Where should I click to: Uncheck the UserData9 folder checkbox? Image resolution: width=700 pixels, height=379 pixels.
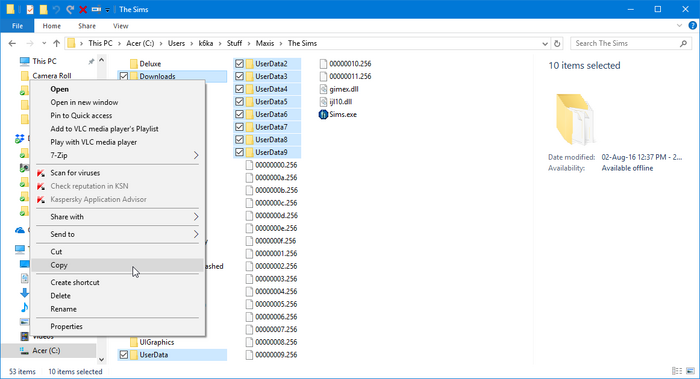point(239,152)
